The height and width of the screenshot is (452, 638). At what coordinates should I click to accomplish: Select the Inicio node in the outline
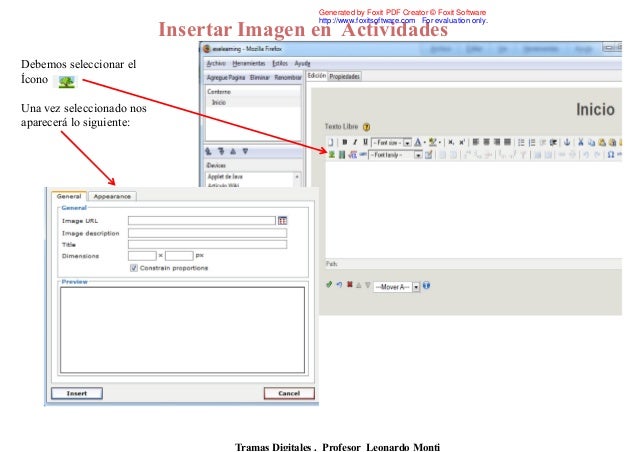tap(219, 103)
